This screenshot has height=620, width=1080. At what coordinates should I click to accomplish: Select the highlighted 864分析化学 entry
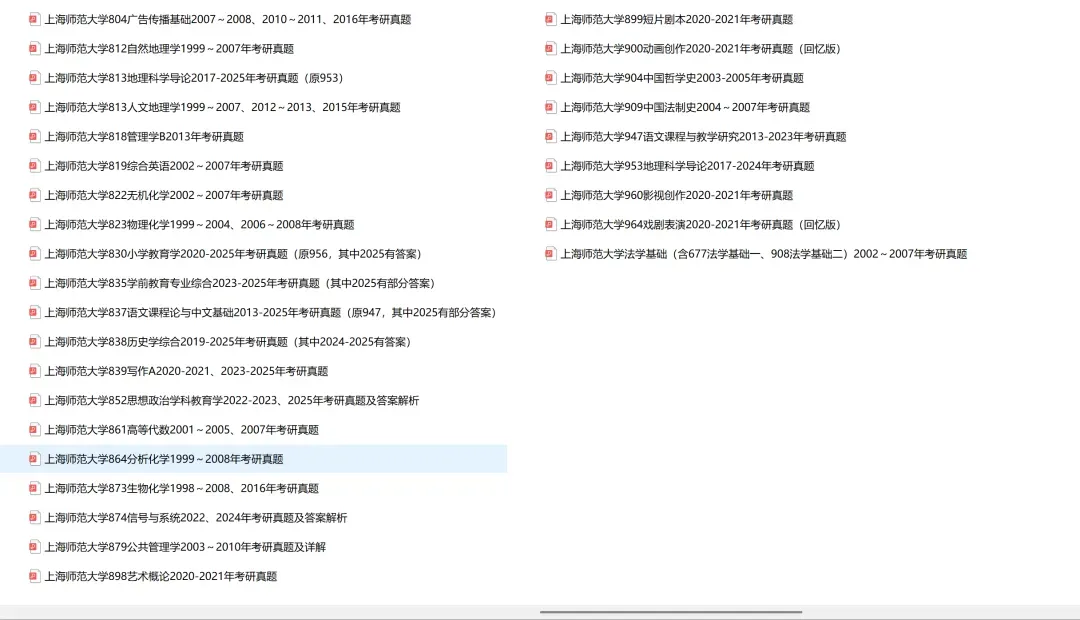(165, 458)
